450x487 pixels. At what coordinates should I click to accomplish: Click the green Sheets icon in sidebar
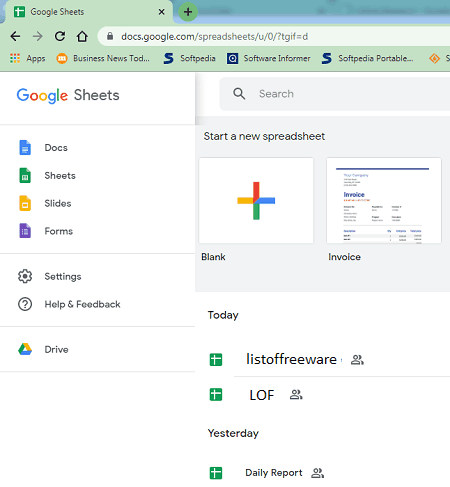(x=25, y=176)
